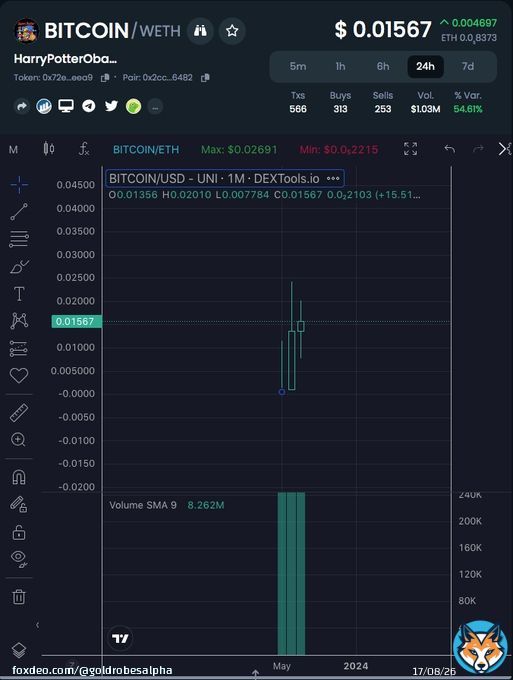Screen dimensions: 513x680
Task: Click the HarryPotterOba... token name
Action: click(x=65, y=59)
